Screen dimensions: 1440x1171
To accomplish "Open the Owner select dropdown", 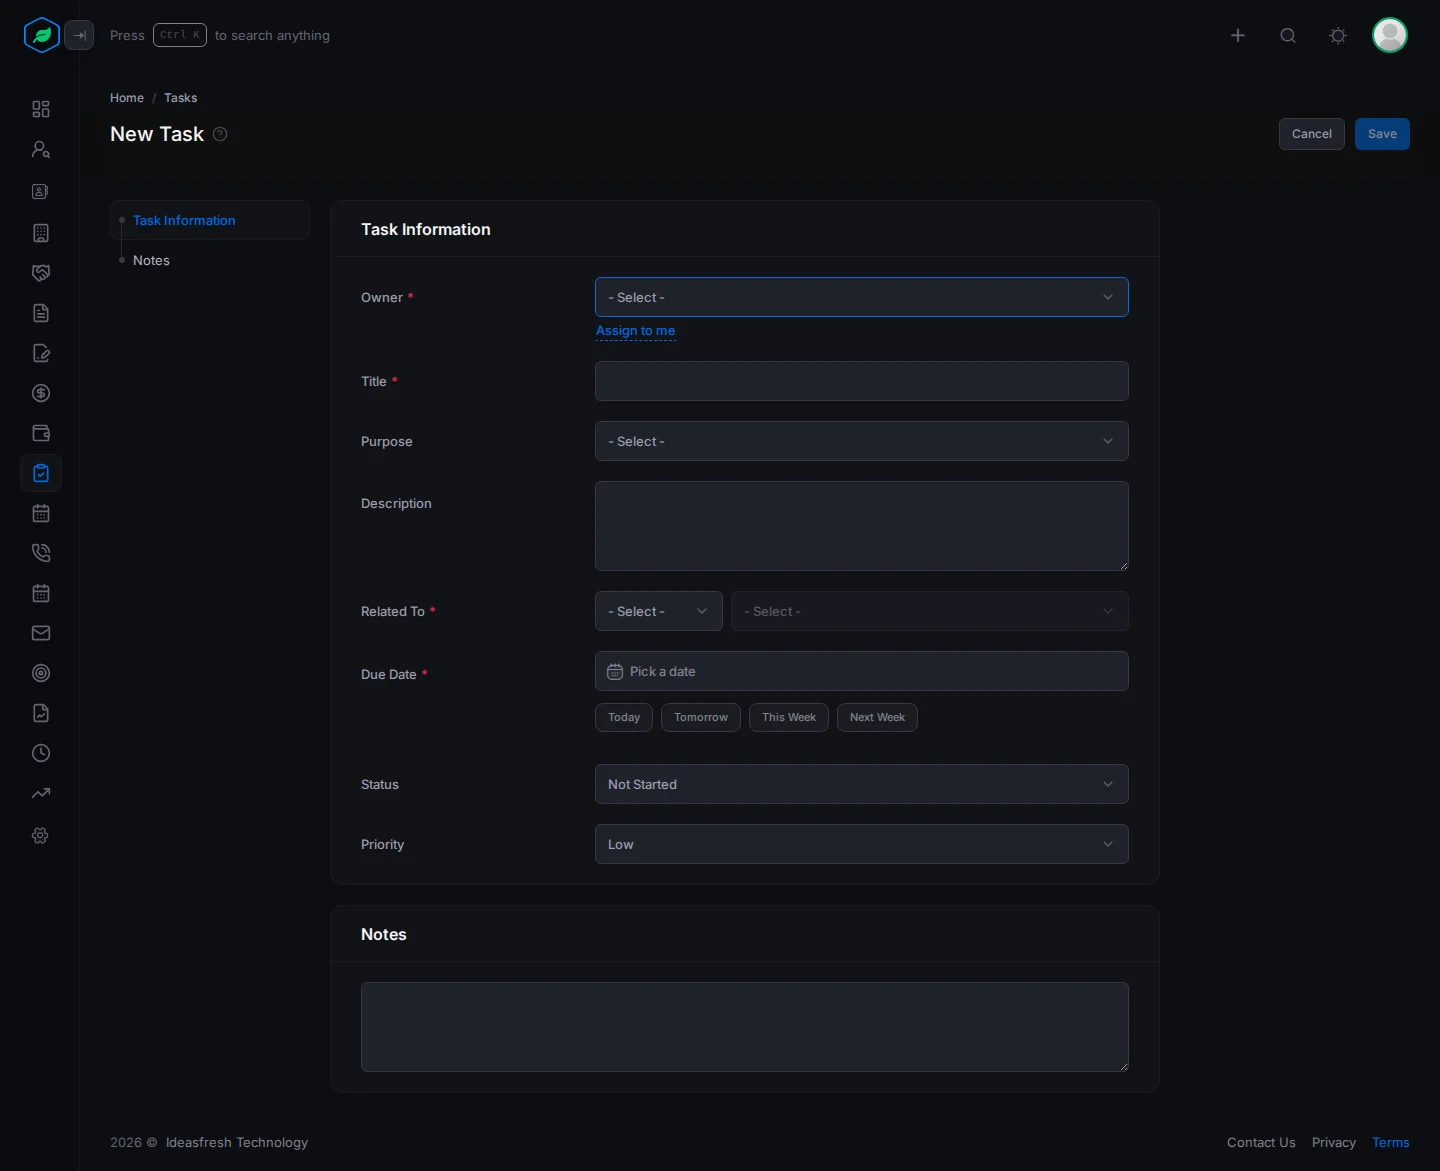I will click(862, 297).
